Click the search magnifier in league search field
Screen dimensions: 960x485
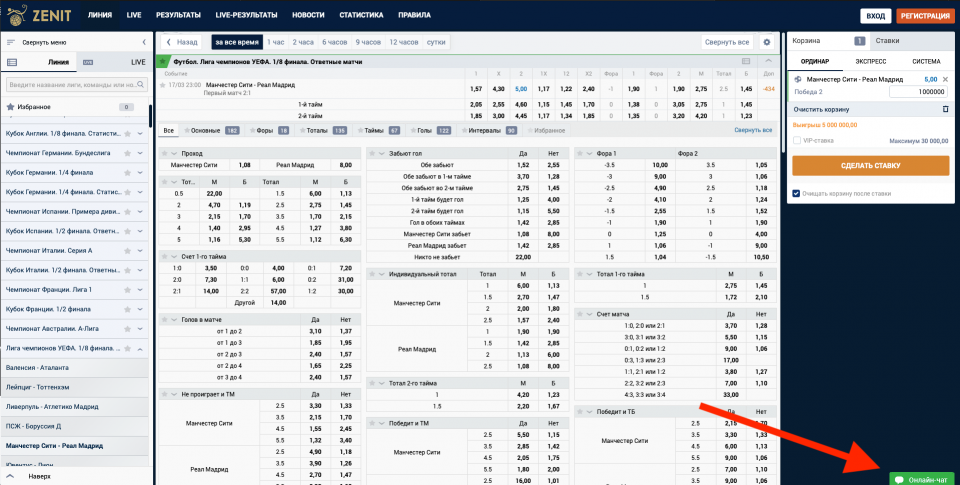click(x=141, y=85)
